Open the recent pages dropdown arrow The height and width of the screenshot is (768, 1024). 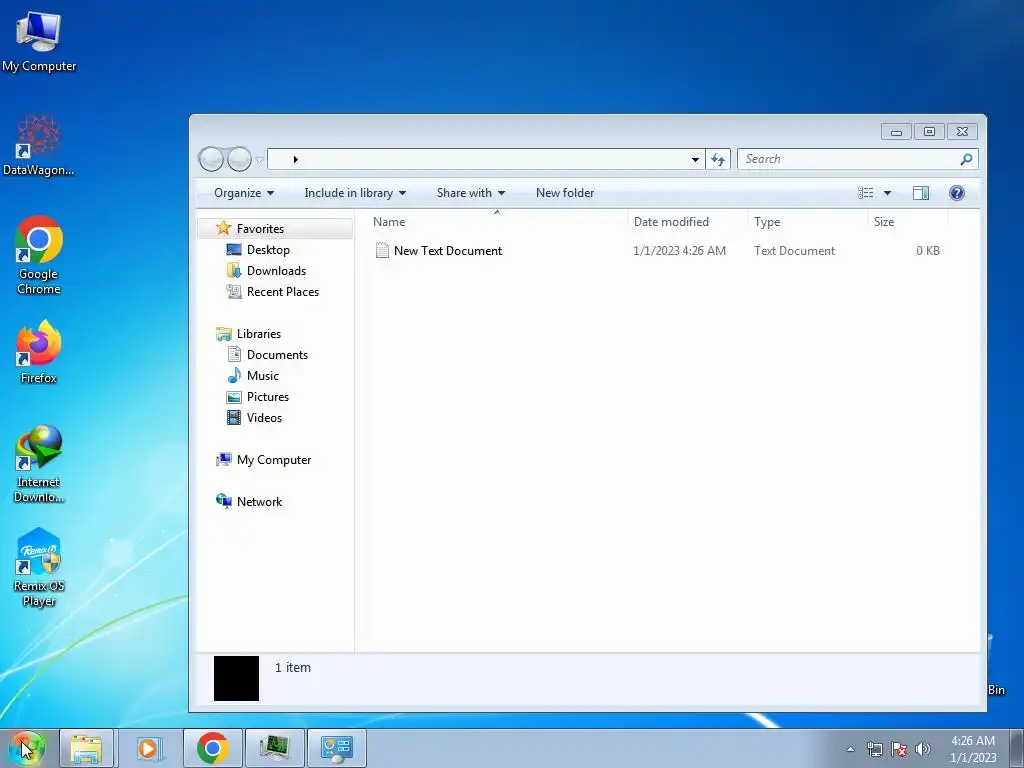point(259,159)
